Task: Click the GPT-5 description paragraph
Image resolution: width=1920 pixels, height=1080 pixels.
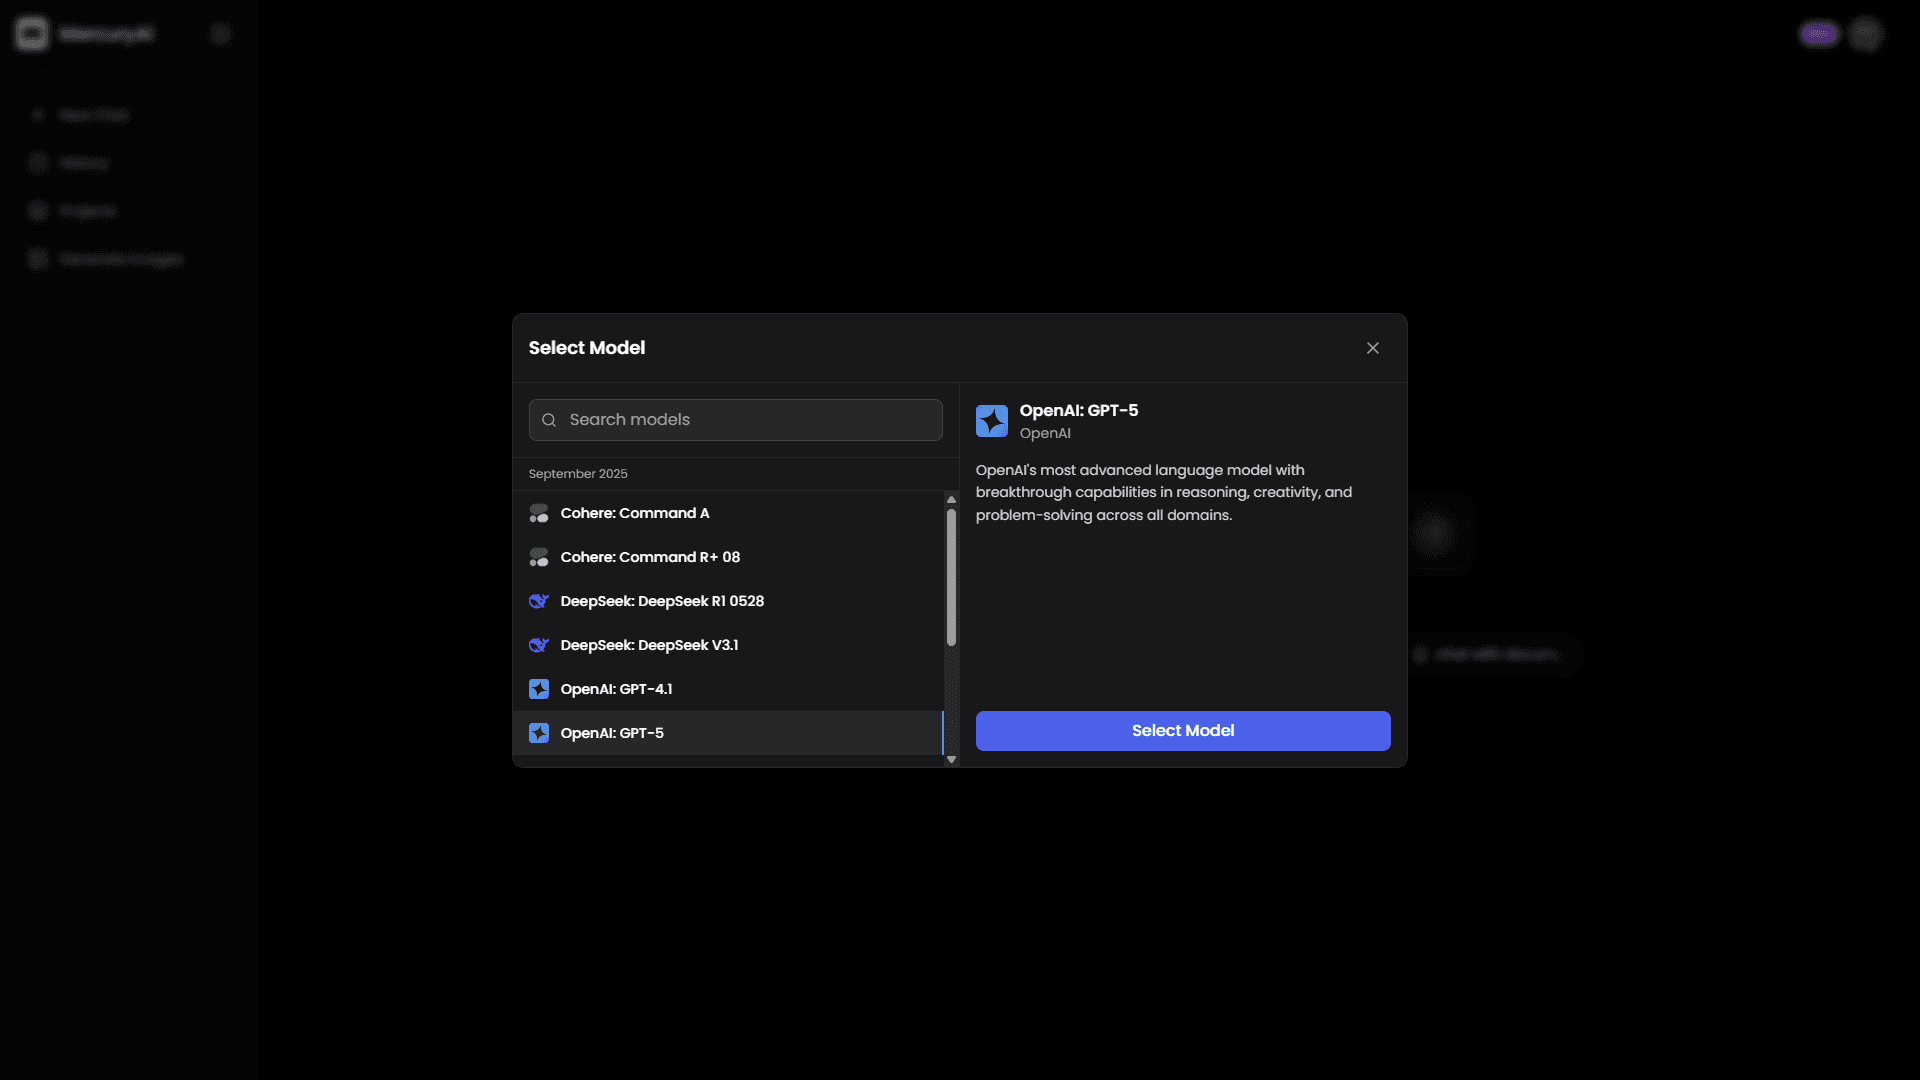Action: [1164, 492]
